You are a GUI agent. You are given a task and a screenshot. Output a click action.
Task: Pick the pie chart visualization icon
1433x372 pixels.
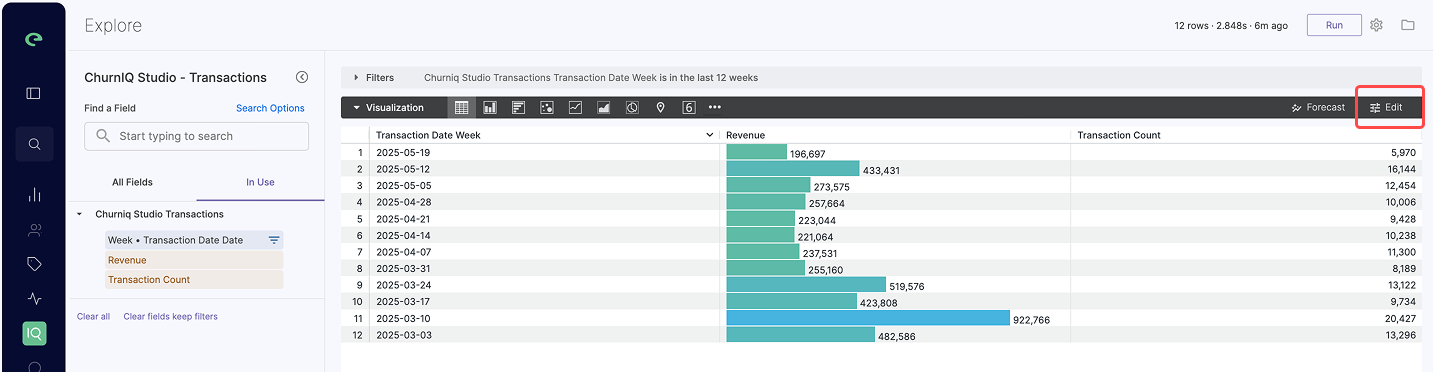(x=632, y=107)
